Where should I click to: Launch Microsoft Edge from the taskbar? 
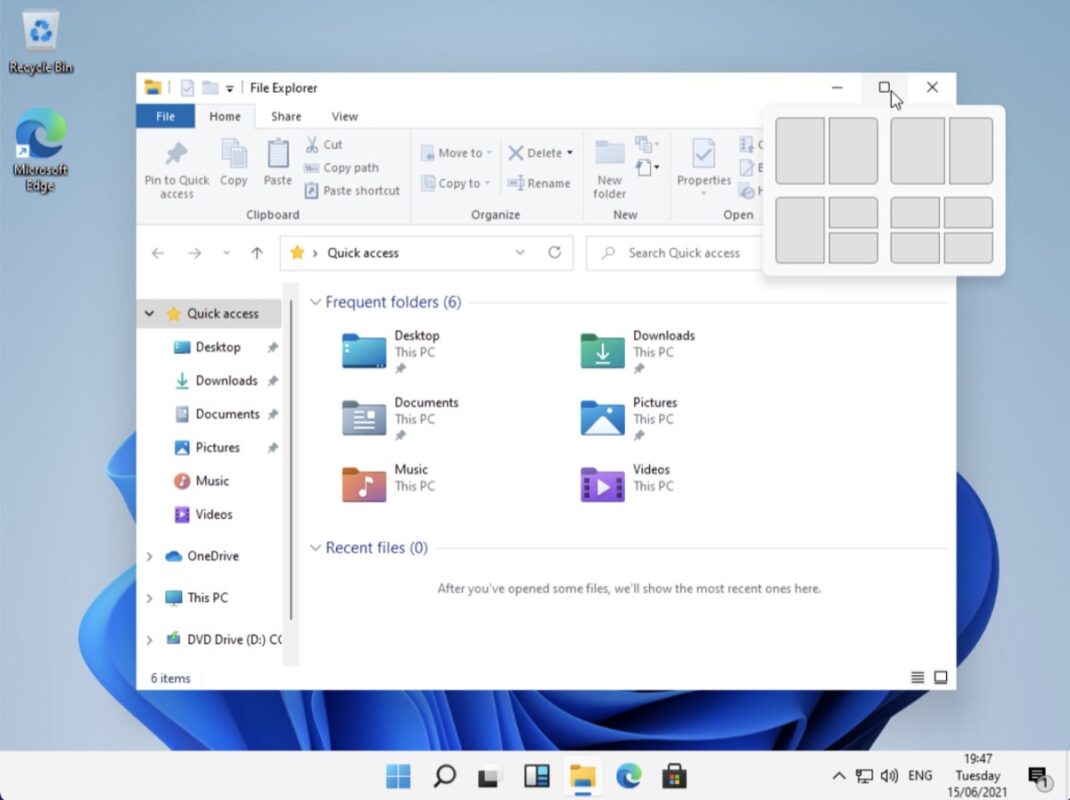tap(628, 775)
